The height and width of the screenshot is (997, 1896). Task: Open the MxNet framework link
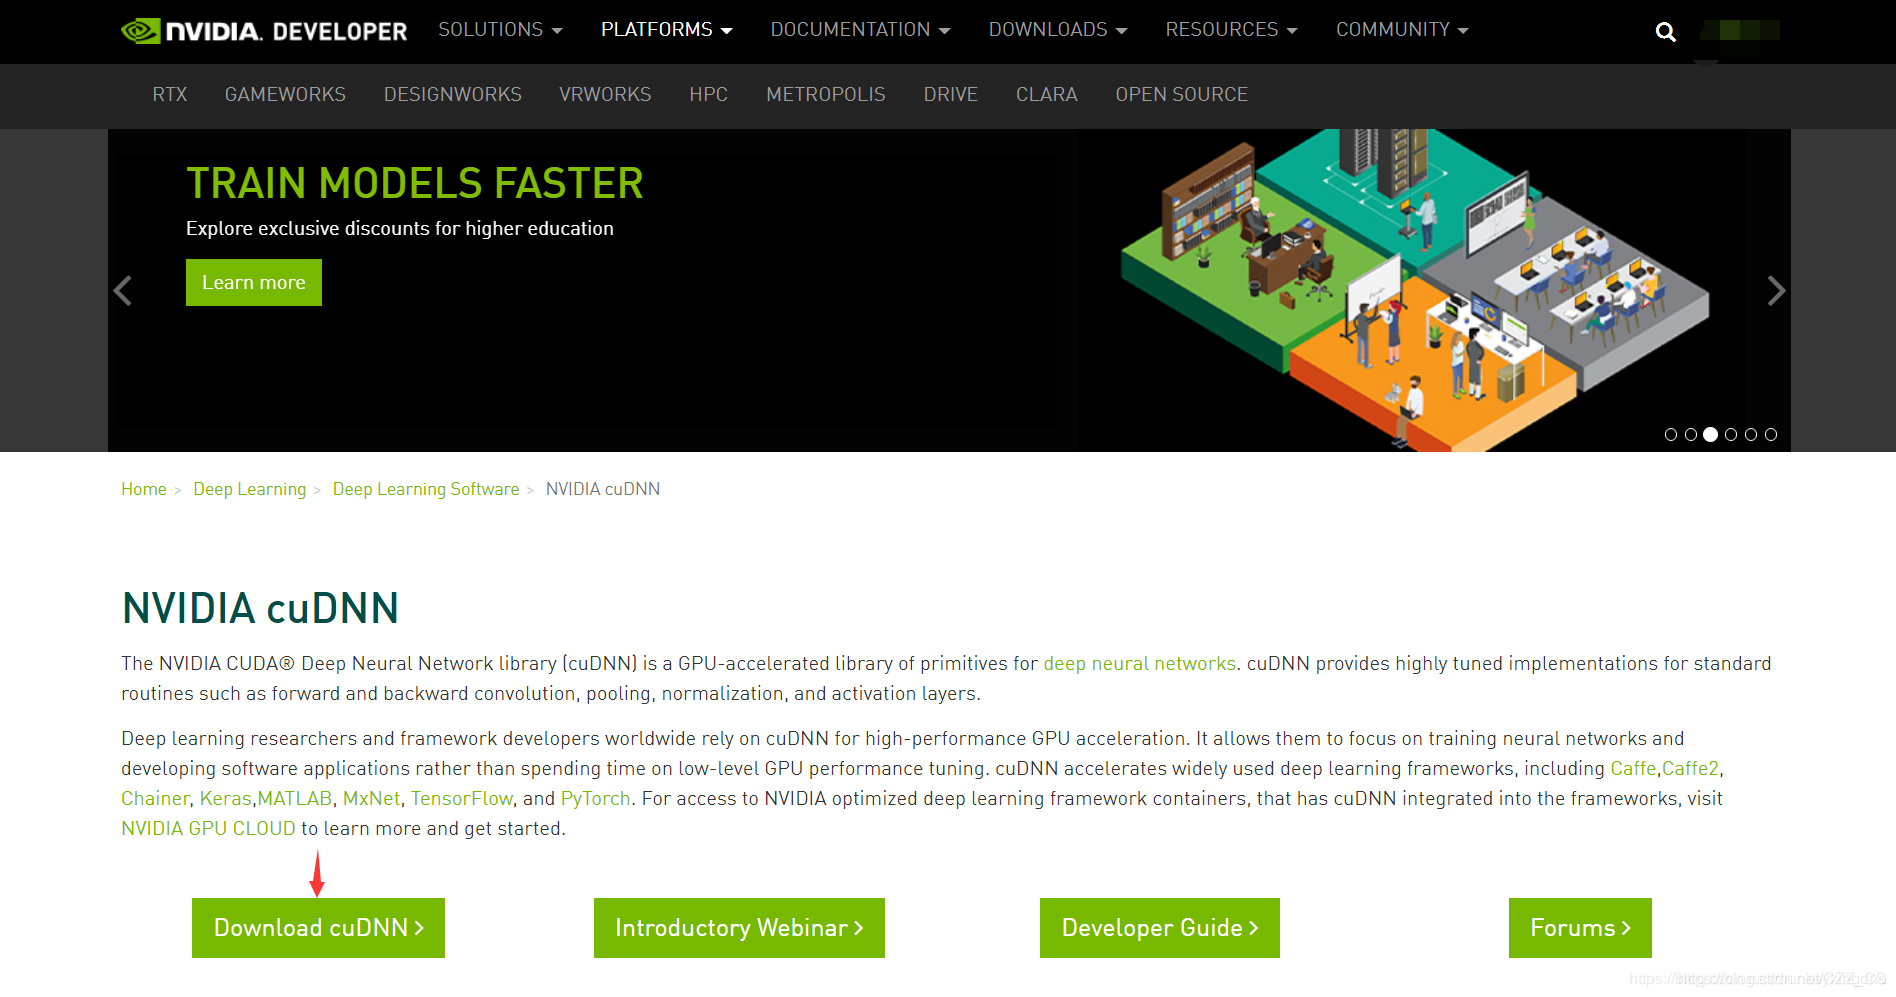pos(371,798)
